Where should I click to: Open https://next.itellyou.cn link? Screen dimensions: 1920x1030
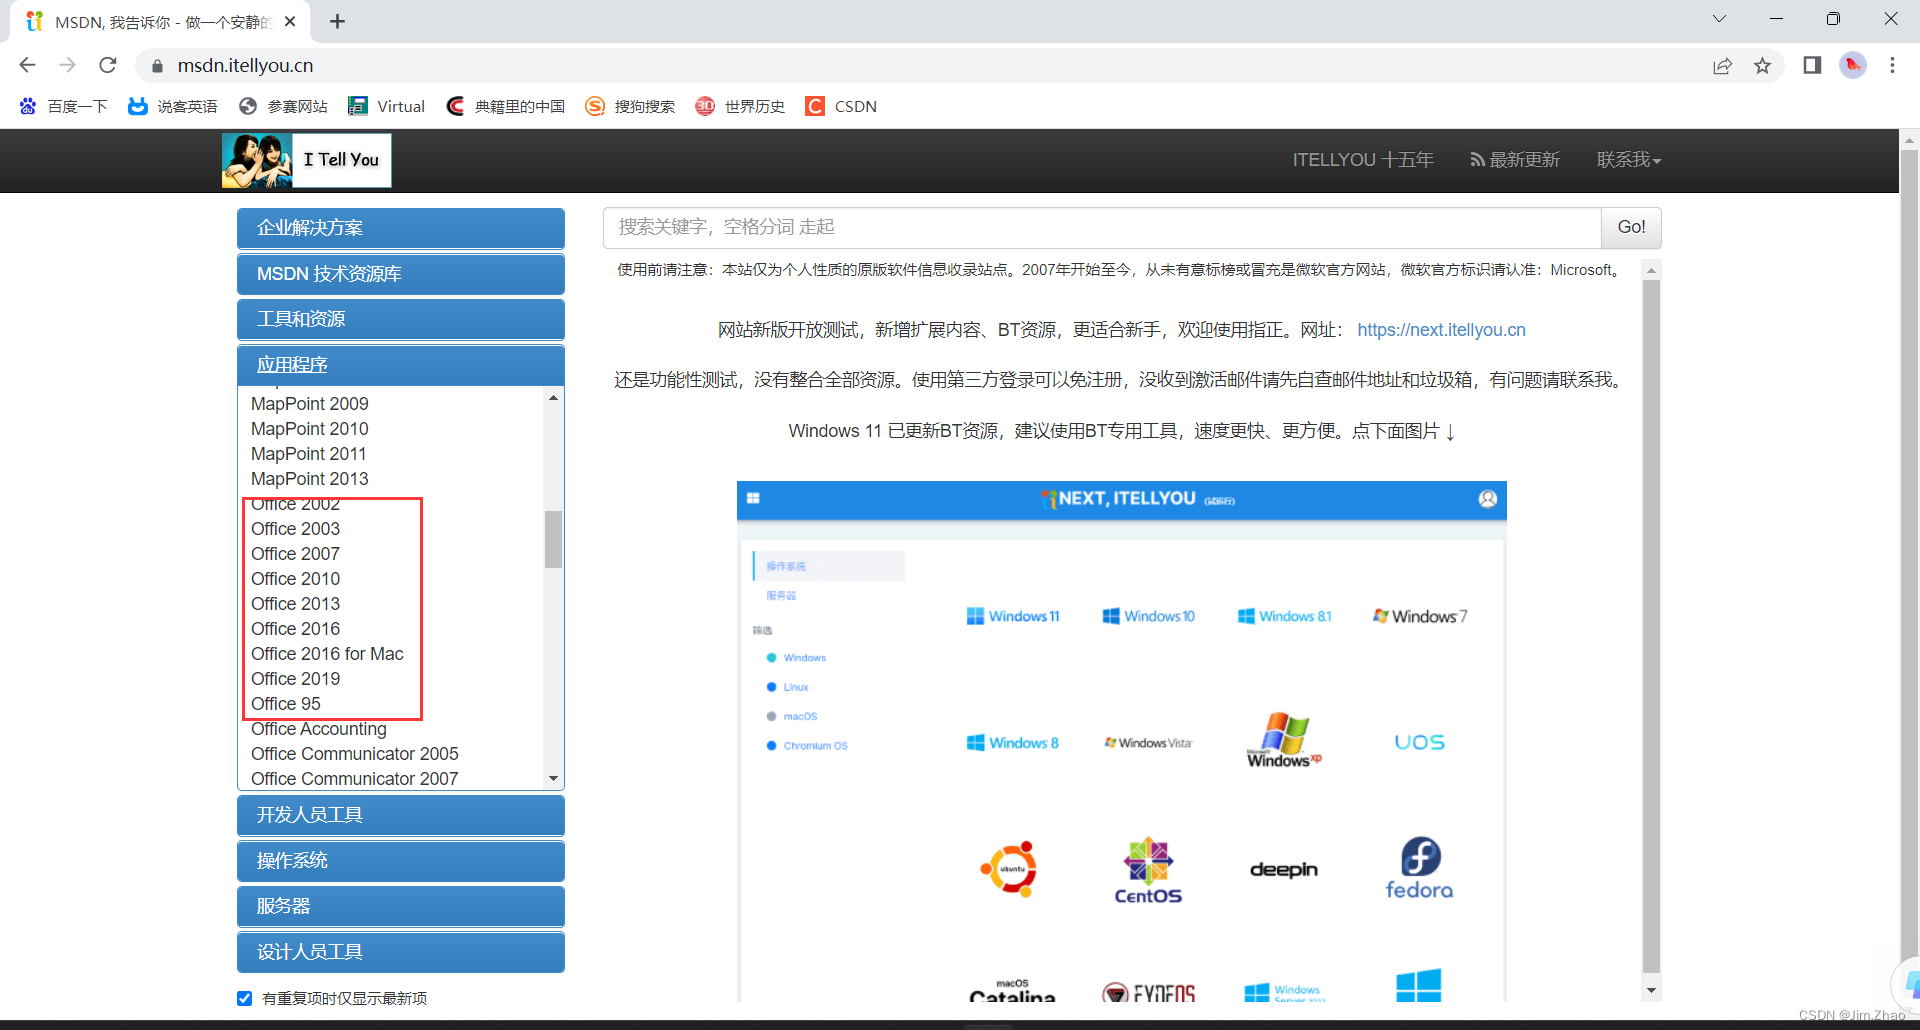[x=1441, y=330]
